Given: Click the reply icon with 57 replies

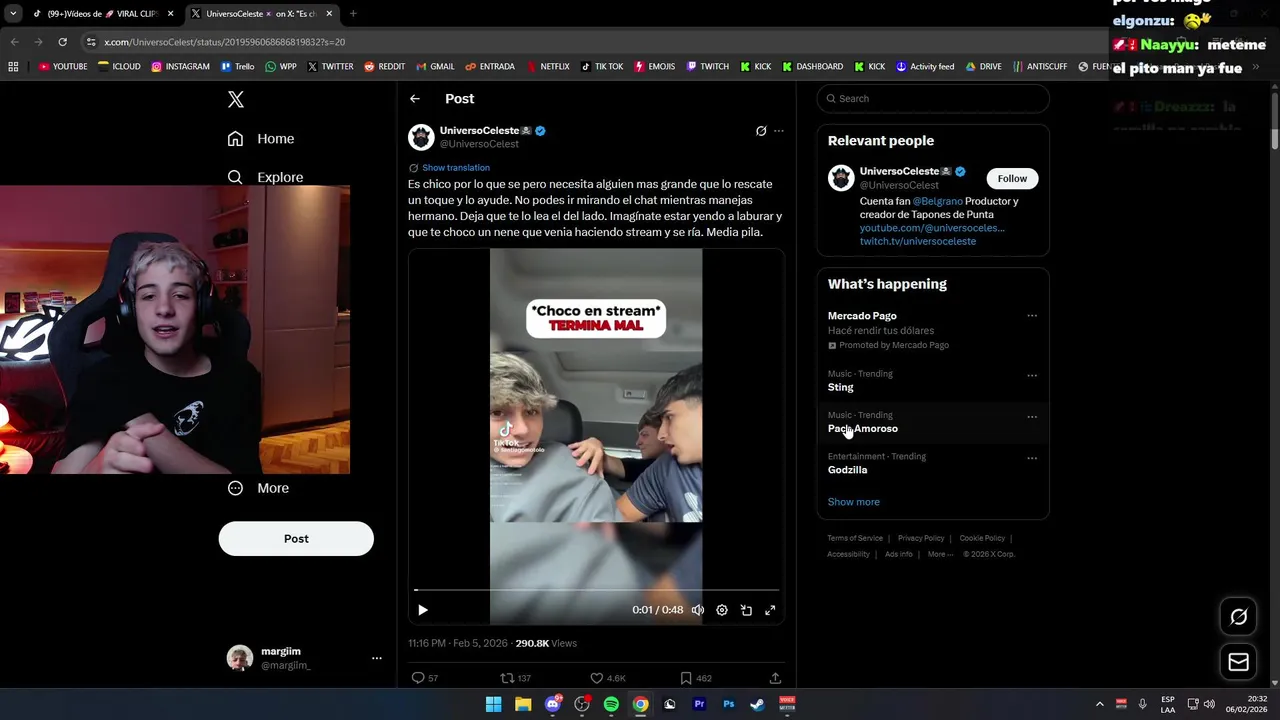Looking at the screenshot, I should (x=419, y=678).
